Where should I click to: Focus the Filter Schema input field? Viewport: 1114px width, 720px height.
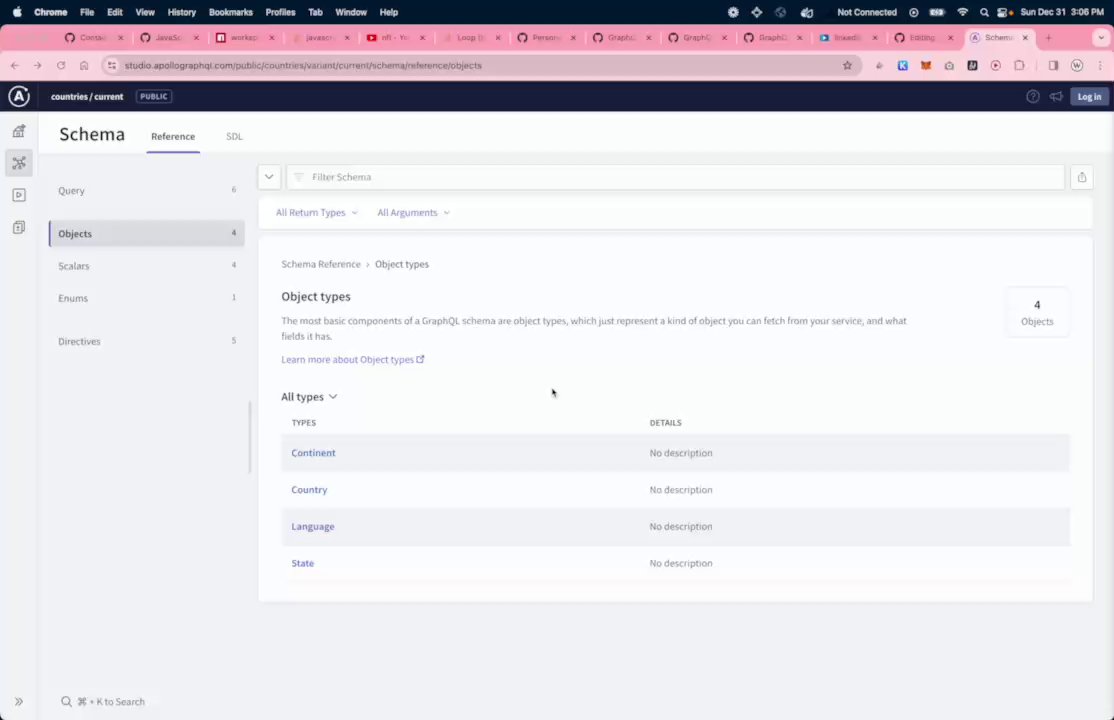click(x=675, y=177)
